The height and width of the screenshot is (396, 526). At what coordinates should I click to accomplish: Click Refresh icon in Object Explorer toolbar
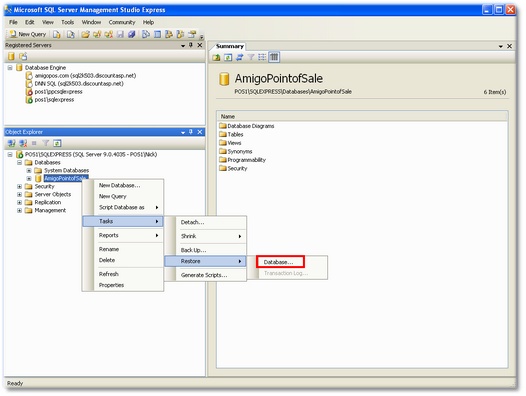point(57,143)
